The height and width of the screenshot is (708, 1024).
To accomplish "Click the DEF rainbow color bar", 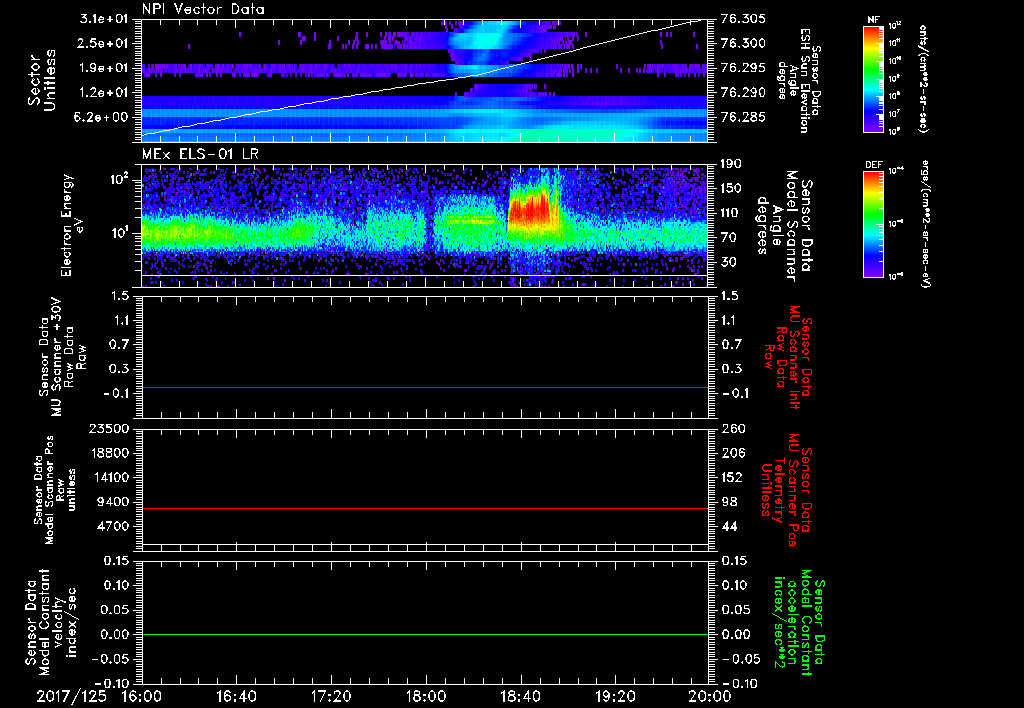I will point(874,224).
